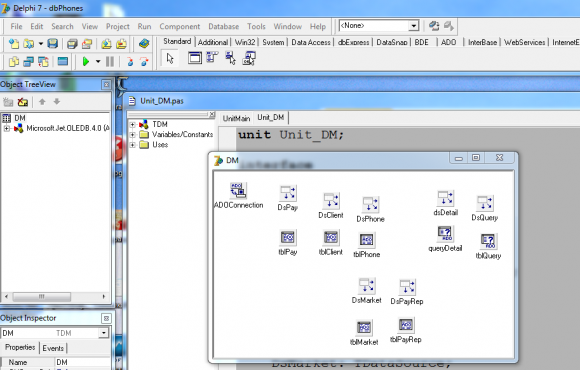Image resolution: width=580 pixels, height=370 pixels.
Task: Select the queryDetail query component
Action: click(x=445, y=234)
